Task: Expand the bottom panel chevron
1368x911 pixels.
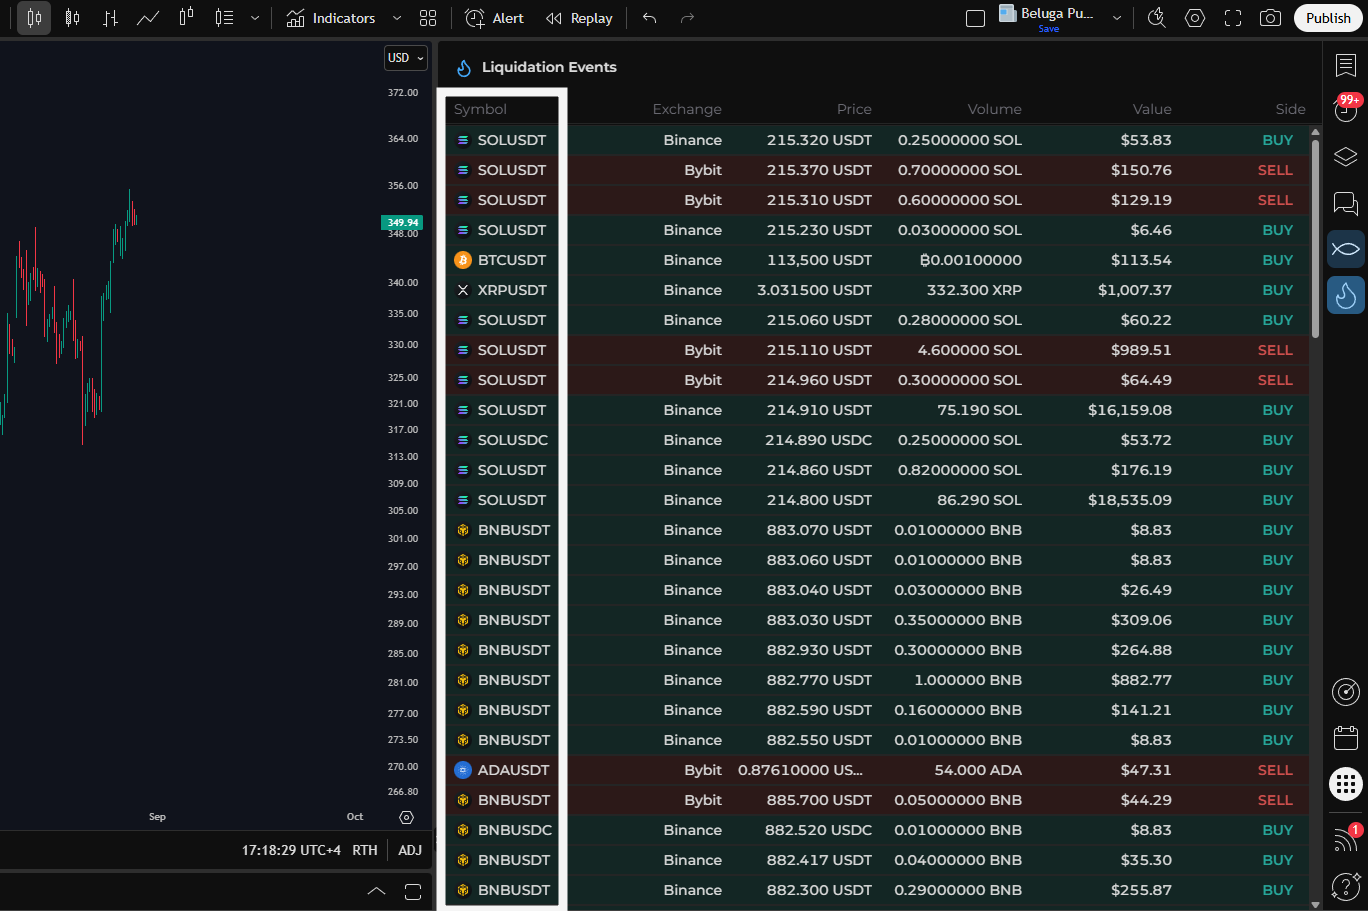Action: (x=377, y=891)
